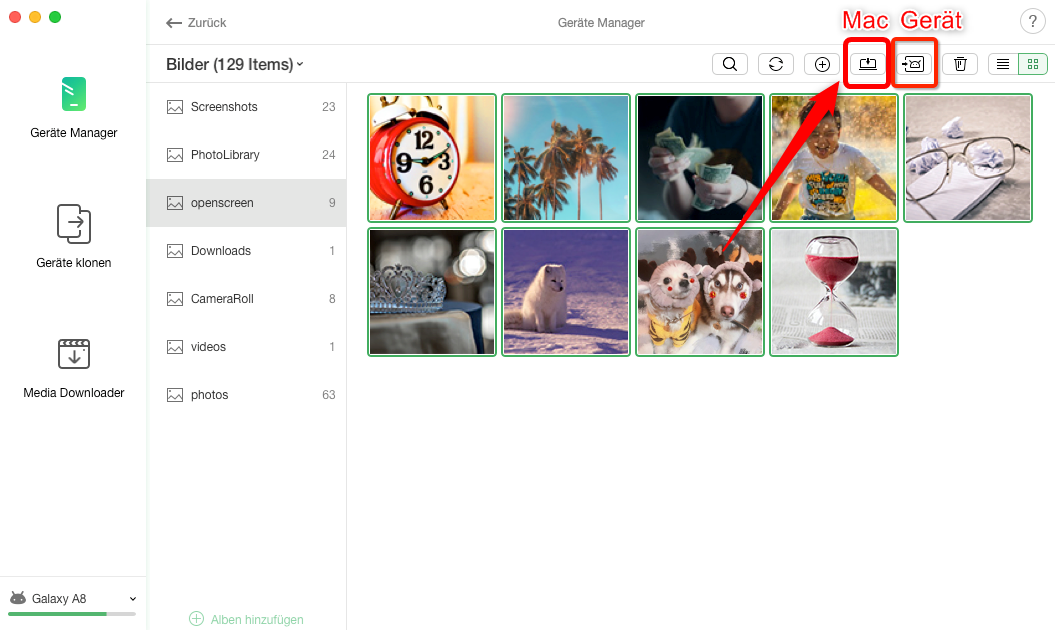Go back with Zurück button
Screen dimensions: 1055x630
[196, 23]
